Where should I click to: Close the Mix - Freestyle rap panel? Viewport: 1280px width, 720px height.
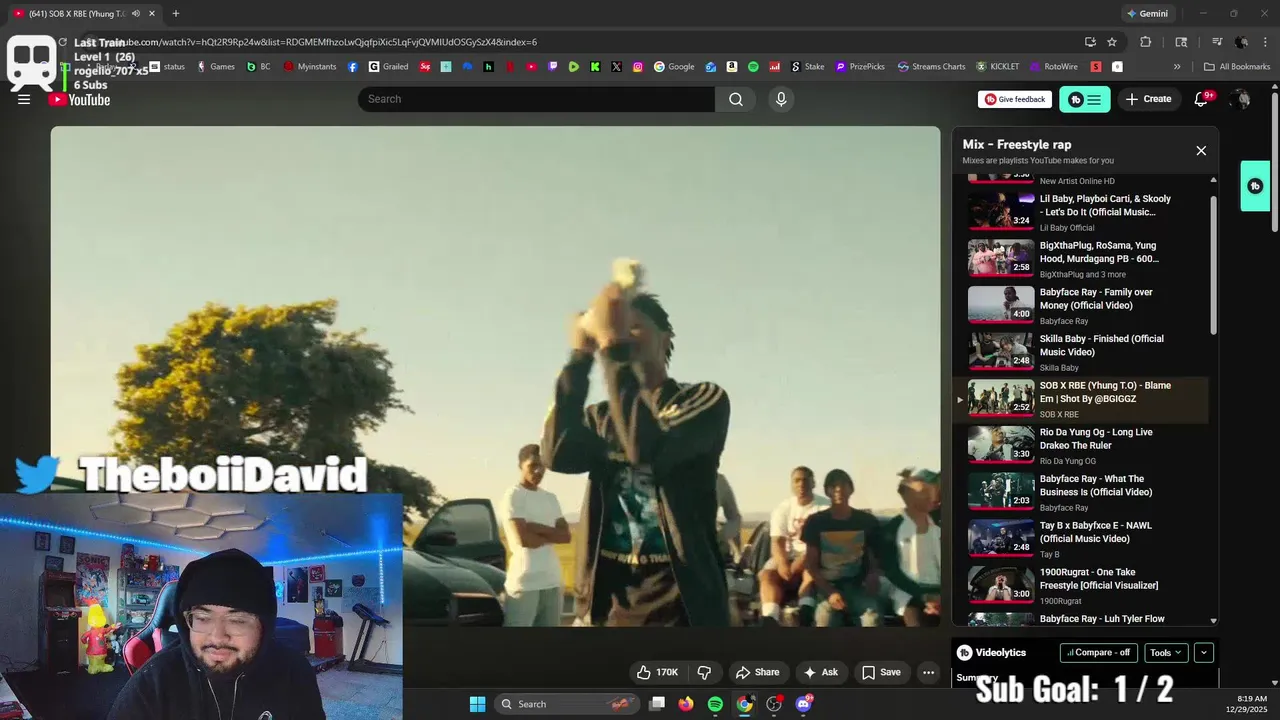coord(1201,151)
